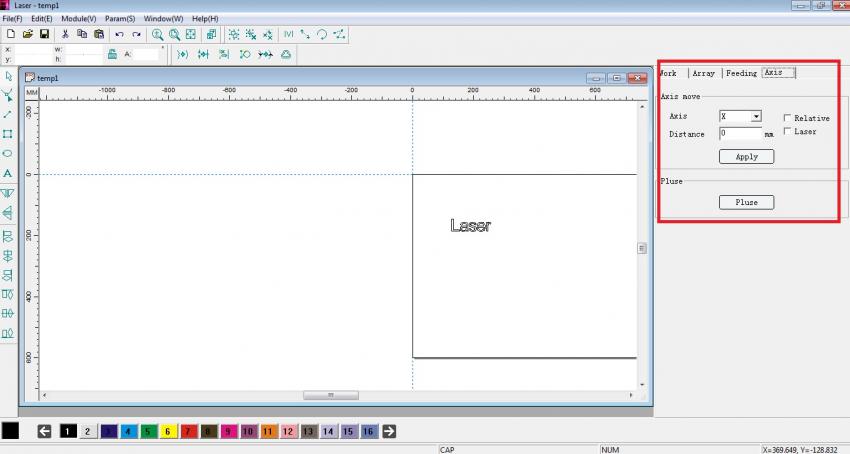Click the Save file icon
This screenshot has width=850, height=454.
[x=44, y=34]
